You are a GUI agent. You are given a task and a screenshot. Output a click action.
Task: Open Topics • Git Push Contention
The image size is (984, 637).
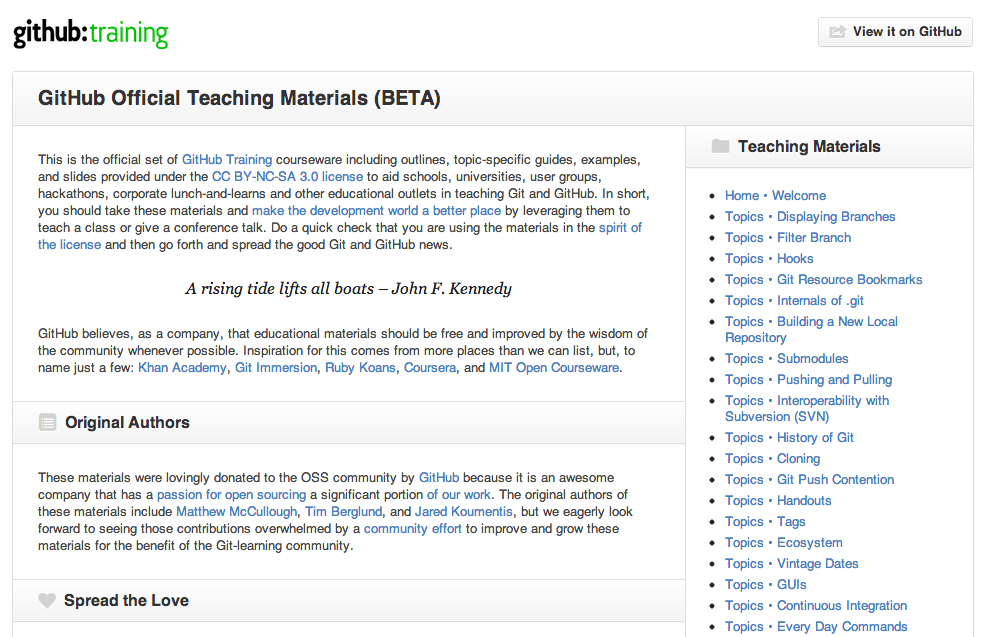[x=810, y=479]
